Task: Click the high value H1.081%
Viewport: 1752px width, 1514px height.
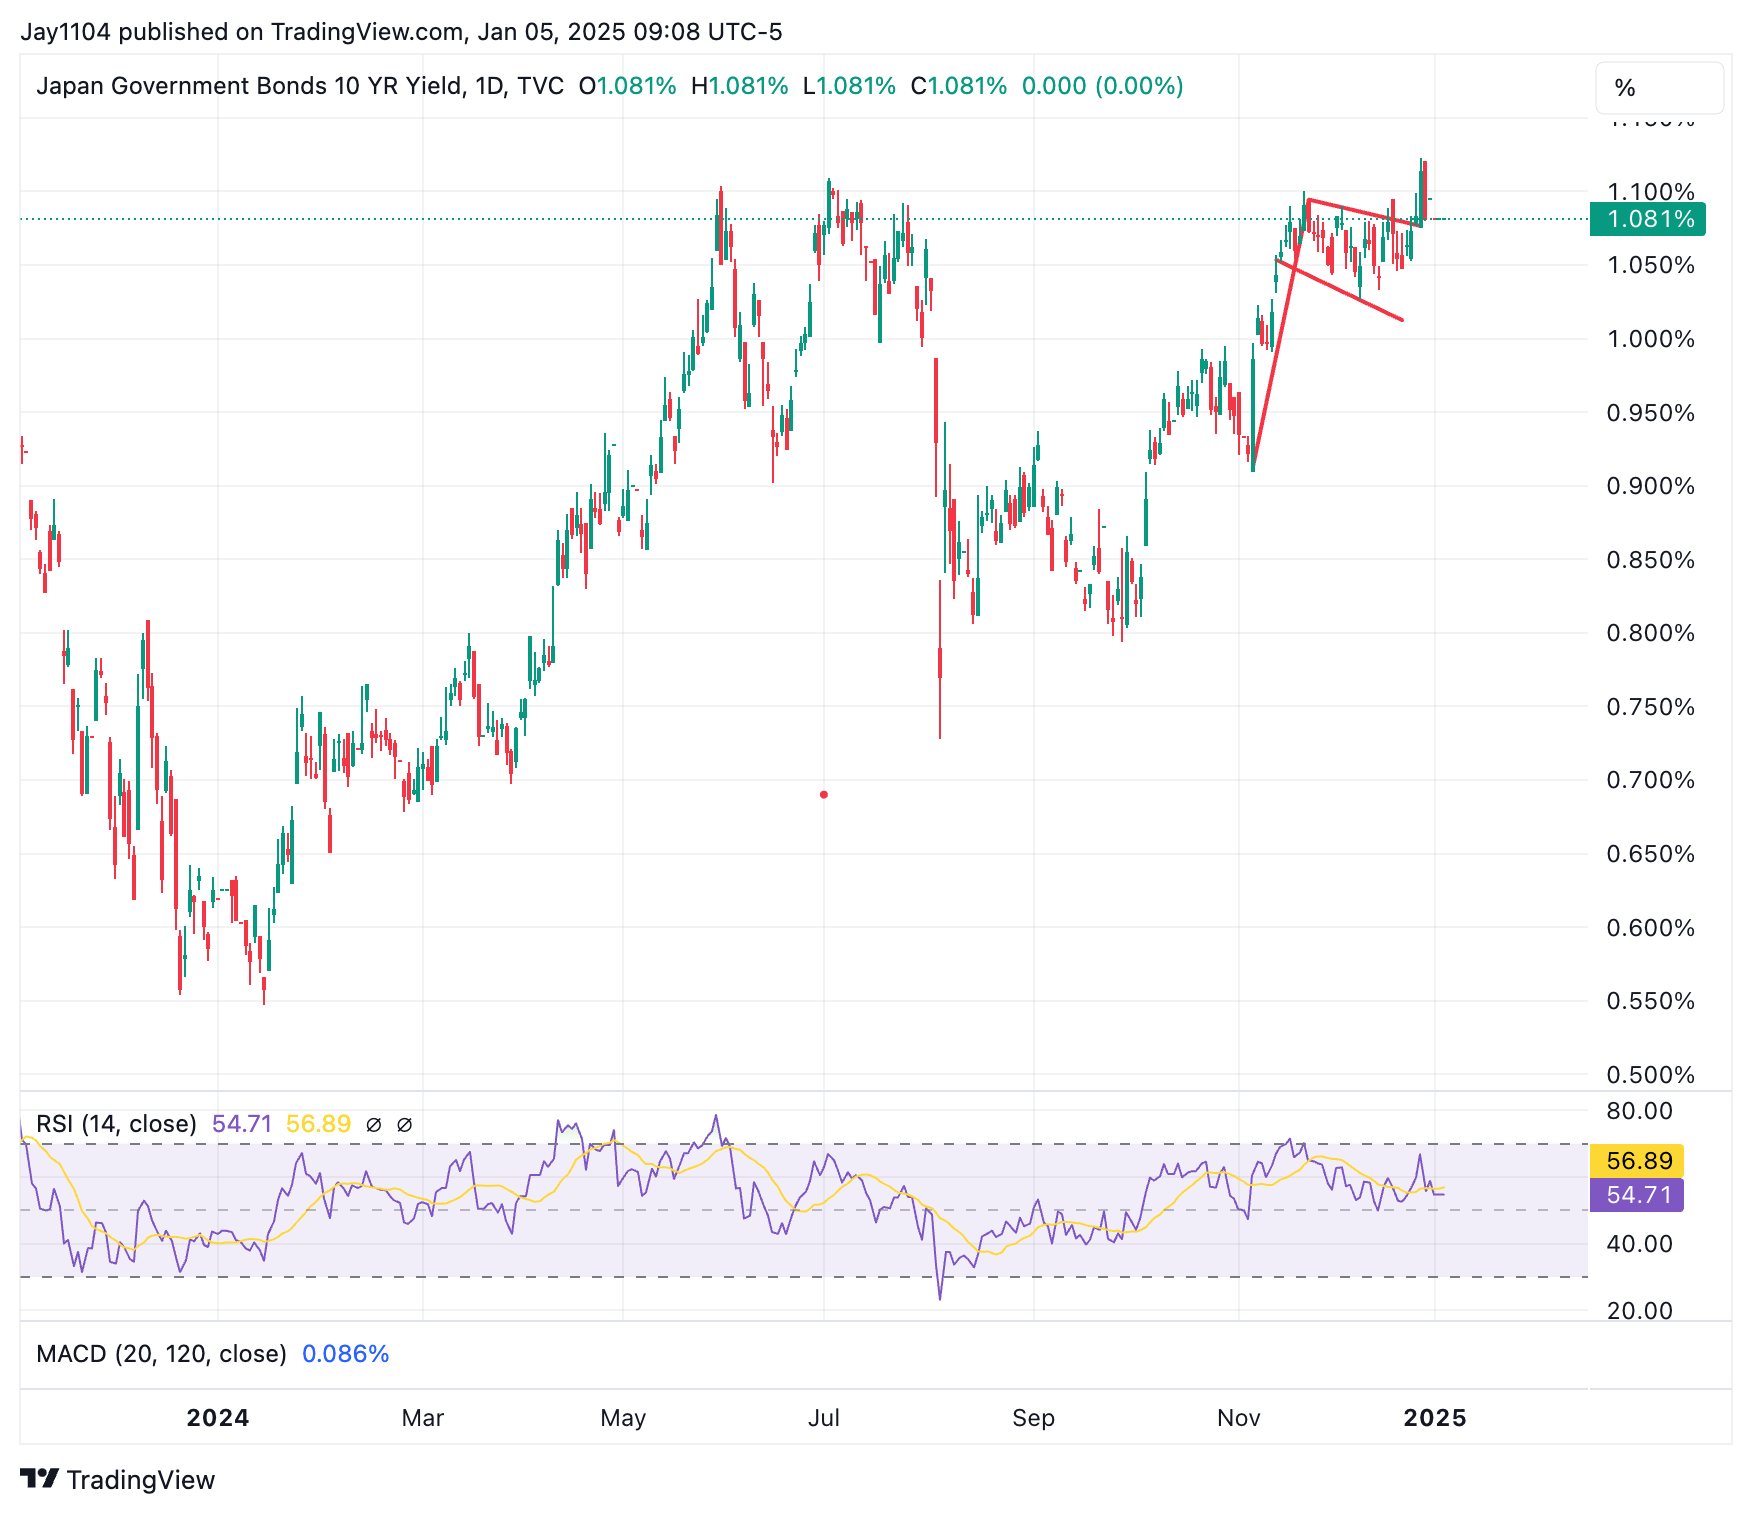Action: [x=740, y=86]
